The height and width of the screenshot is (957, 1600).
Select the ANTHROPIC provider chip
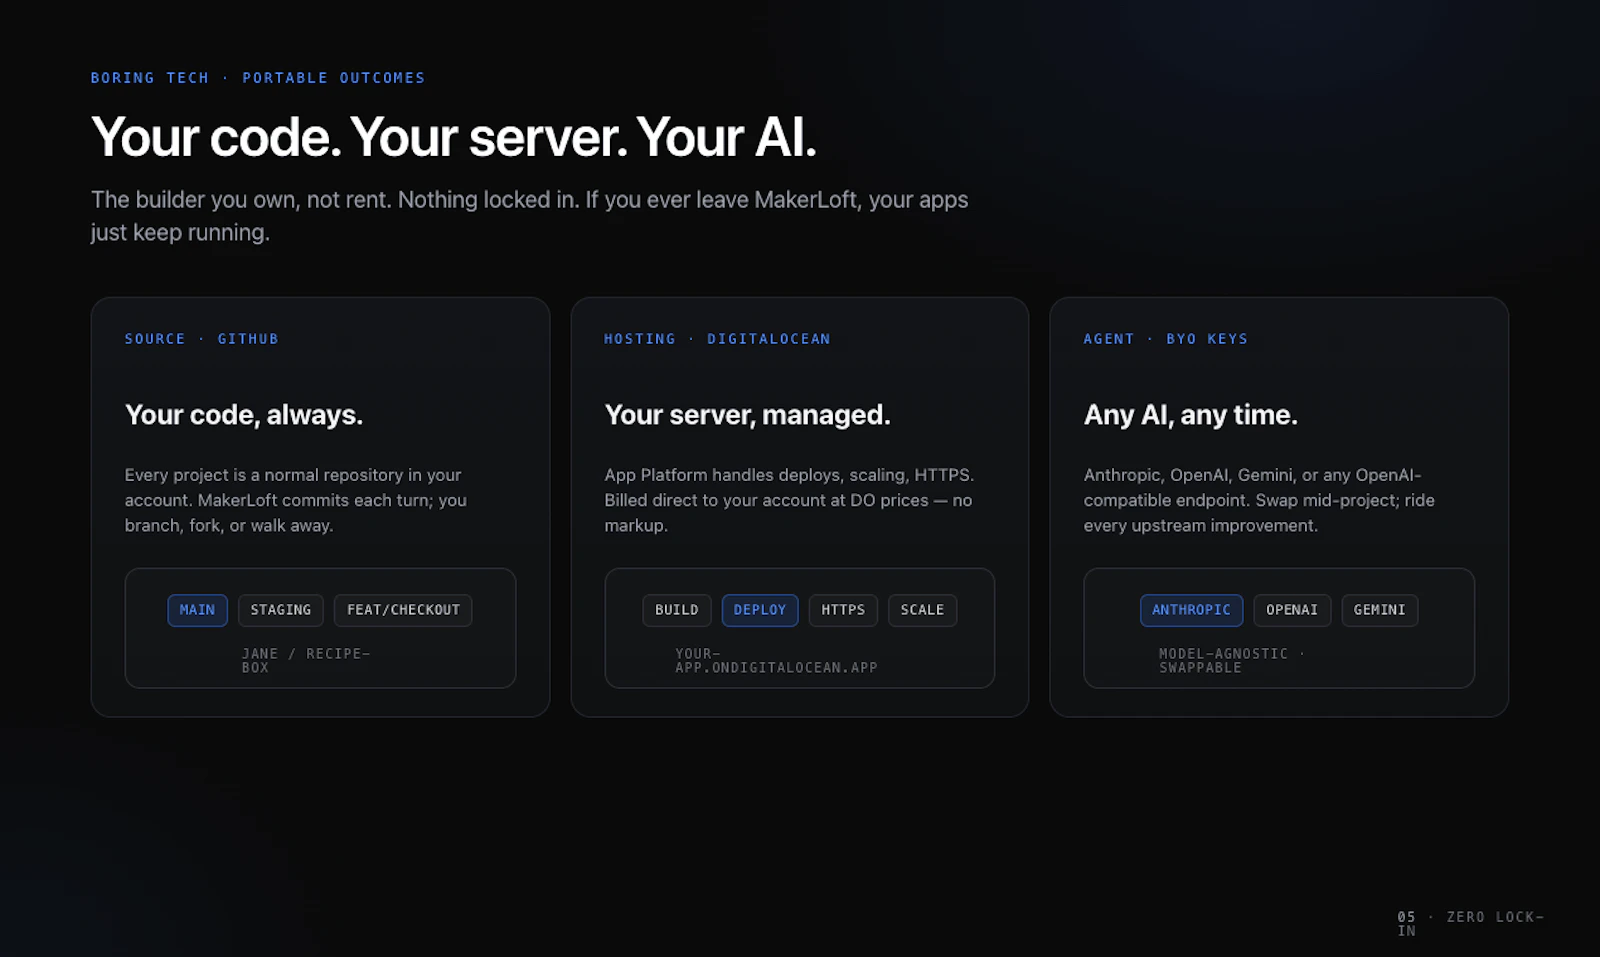pos(1191,610)
